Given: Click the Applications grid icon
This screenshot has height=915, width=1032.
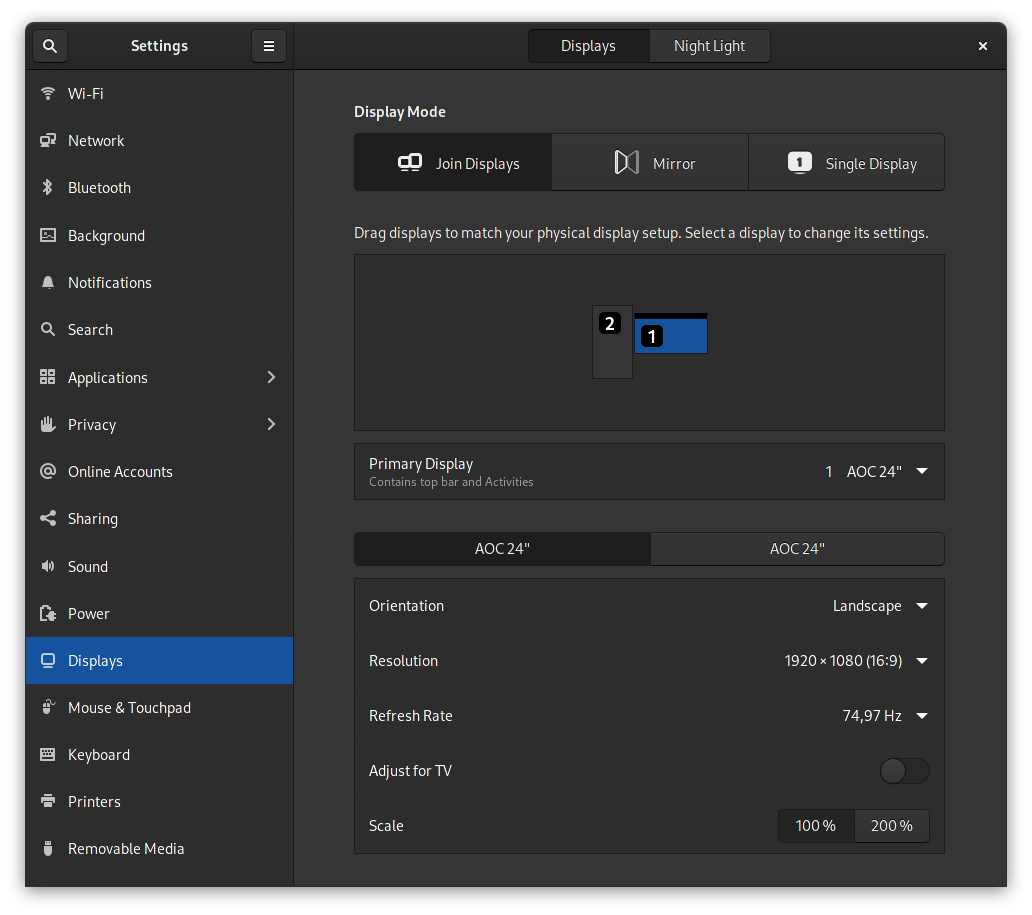Looking at the screenshot, I should 47,377.
